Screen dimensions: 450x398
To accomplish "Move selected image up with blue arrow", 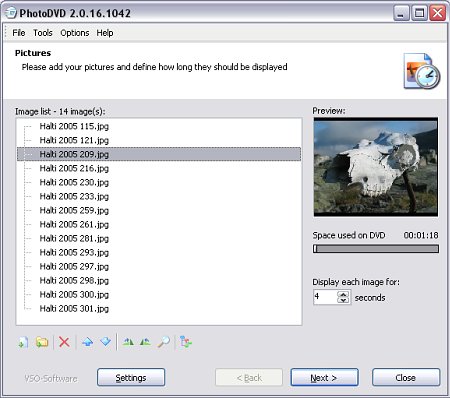I will click(88, 342).
